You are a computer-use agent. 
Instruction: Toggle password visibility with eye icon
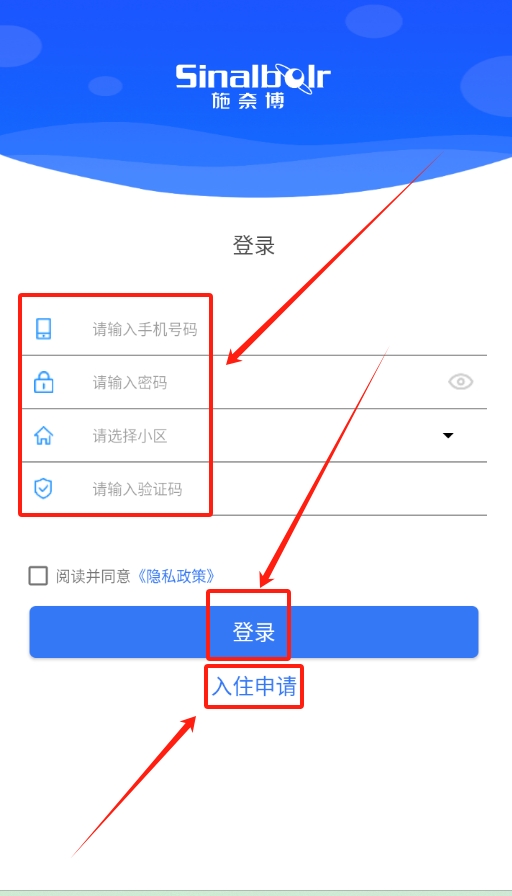(x=461, y=381)
